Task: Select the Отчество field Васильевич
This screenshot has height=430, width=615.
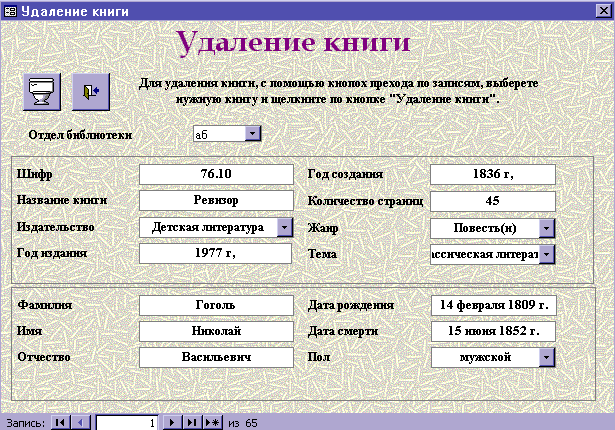Action: (x=216, y=357)
